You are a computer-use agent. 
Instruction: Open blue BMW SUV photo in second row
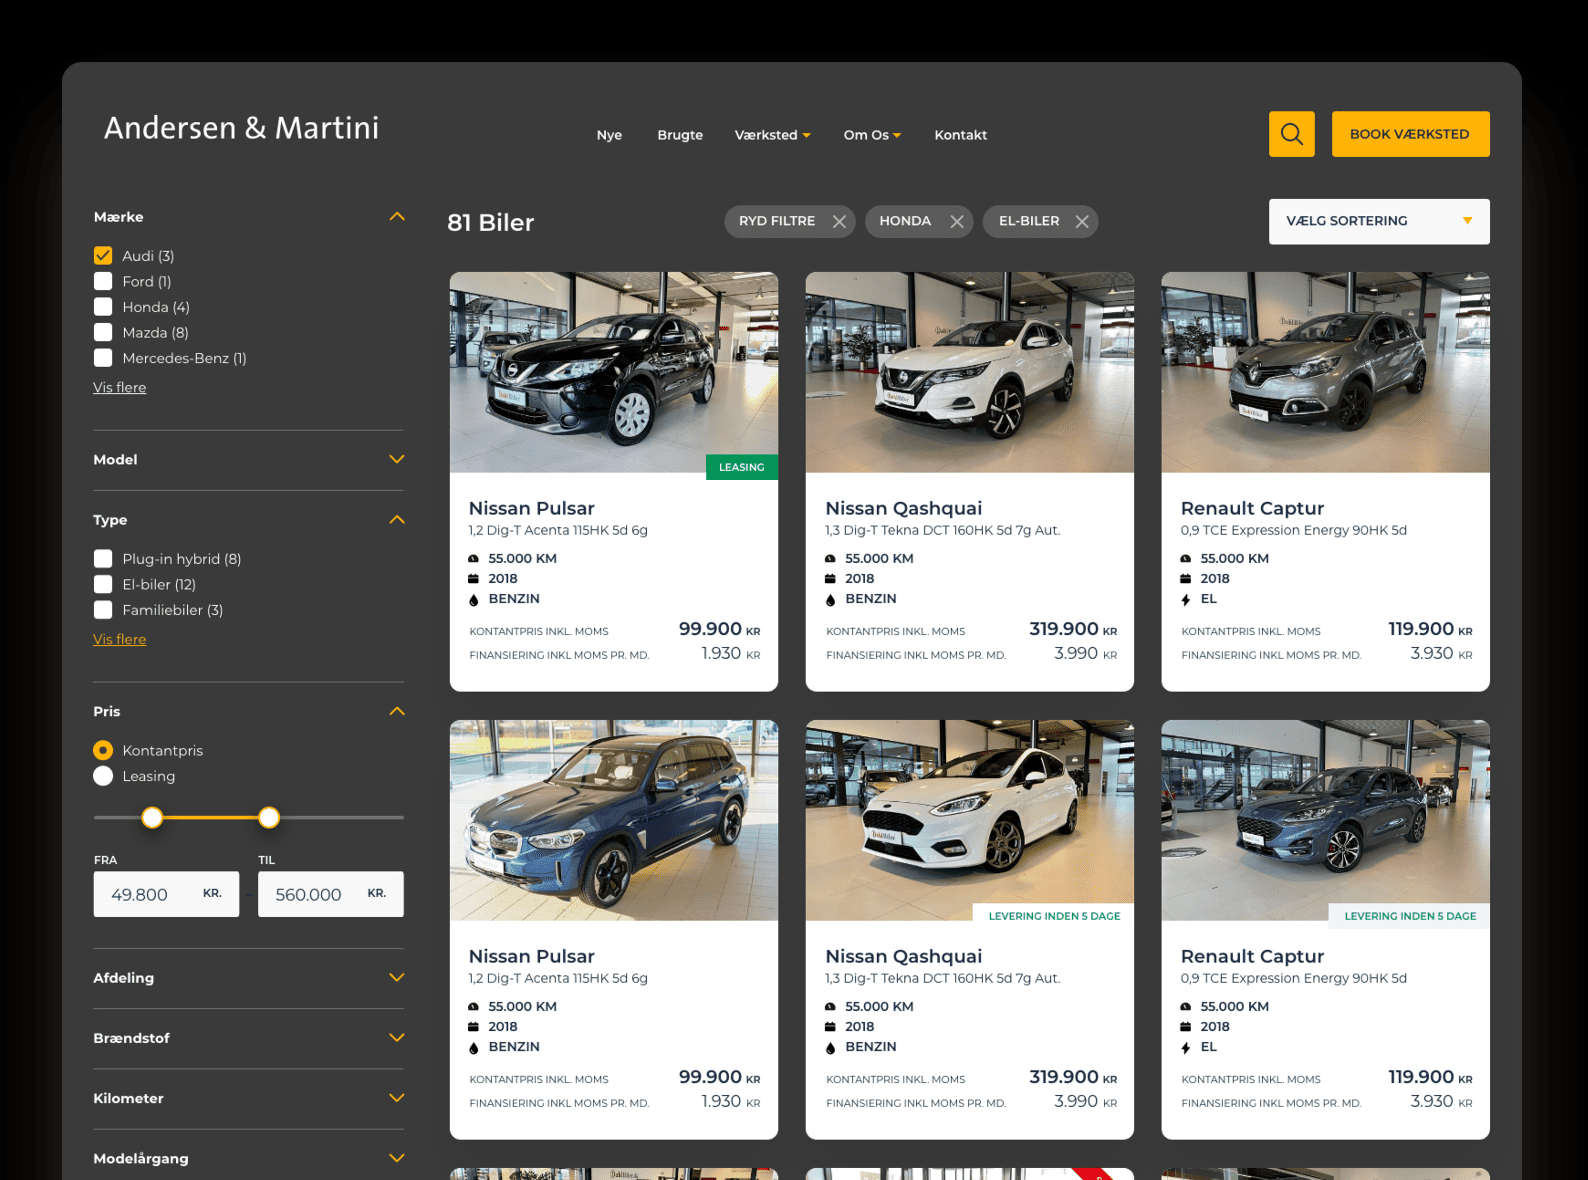point(614,820)
